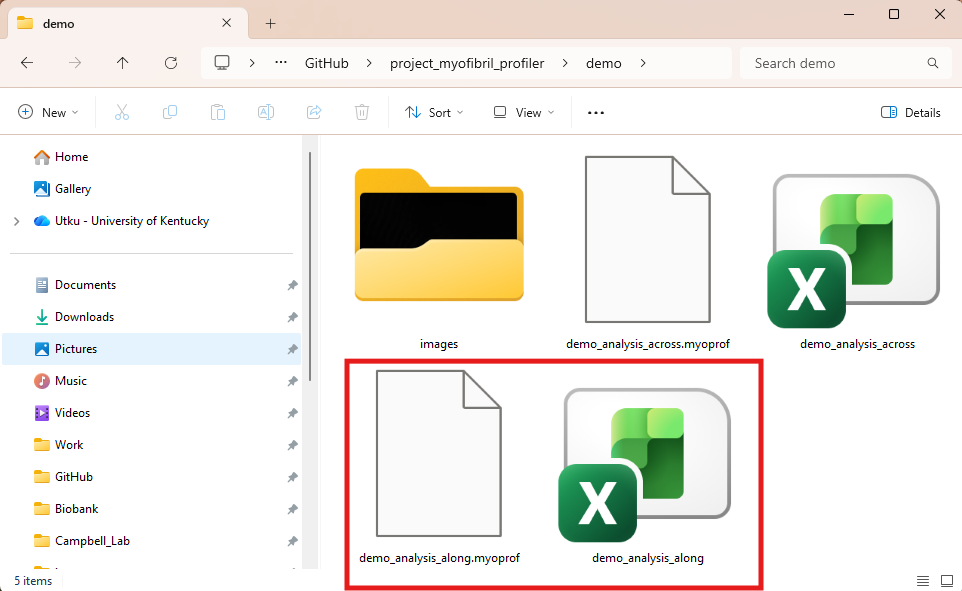Close the demo tab
The image size is (962, 591).
[226, 23]
